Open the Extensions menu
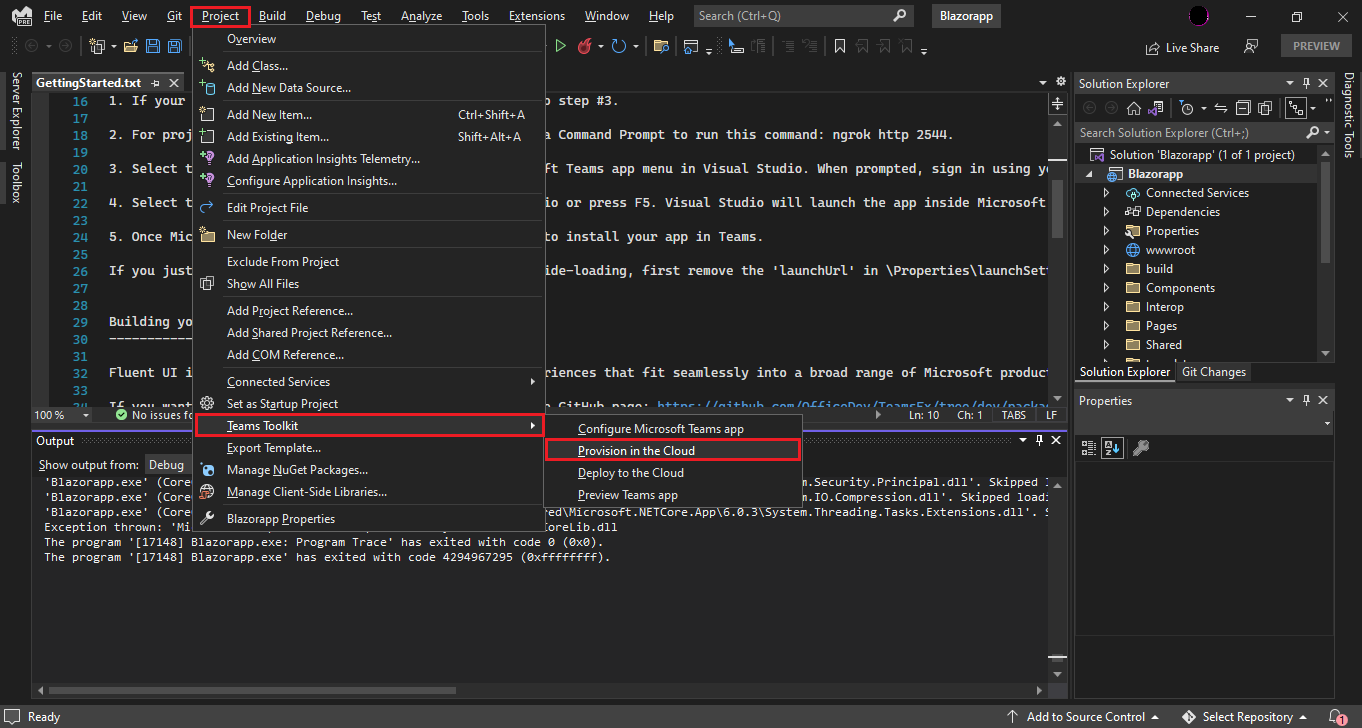This screenshot has width=1362, height=728. 536,16
